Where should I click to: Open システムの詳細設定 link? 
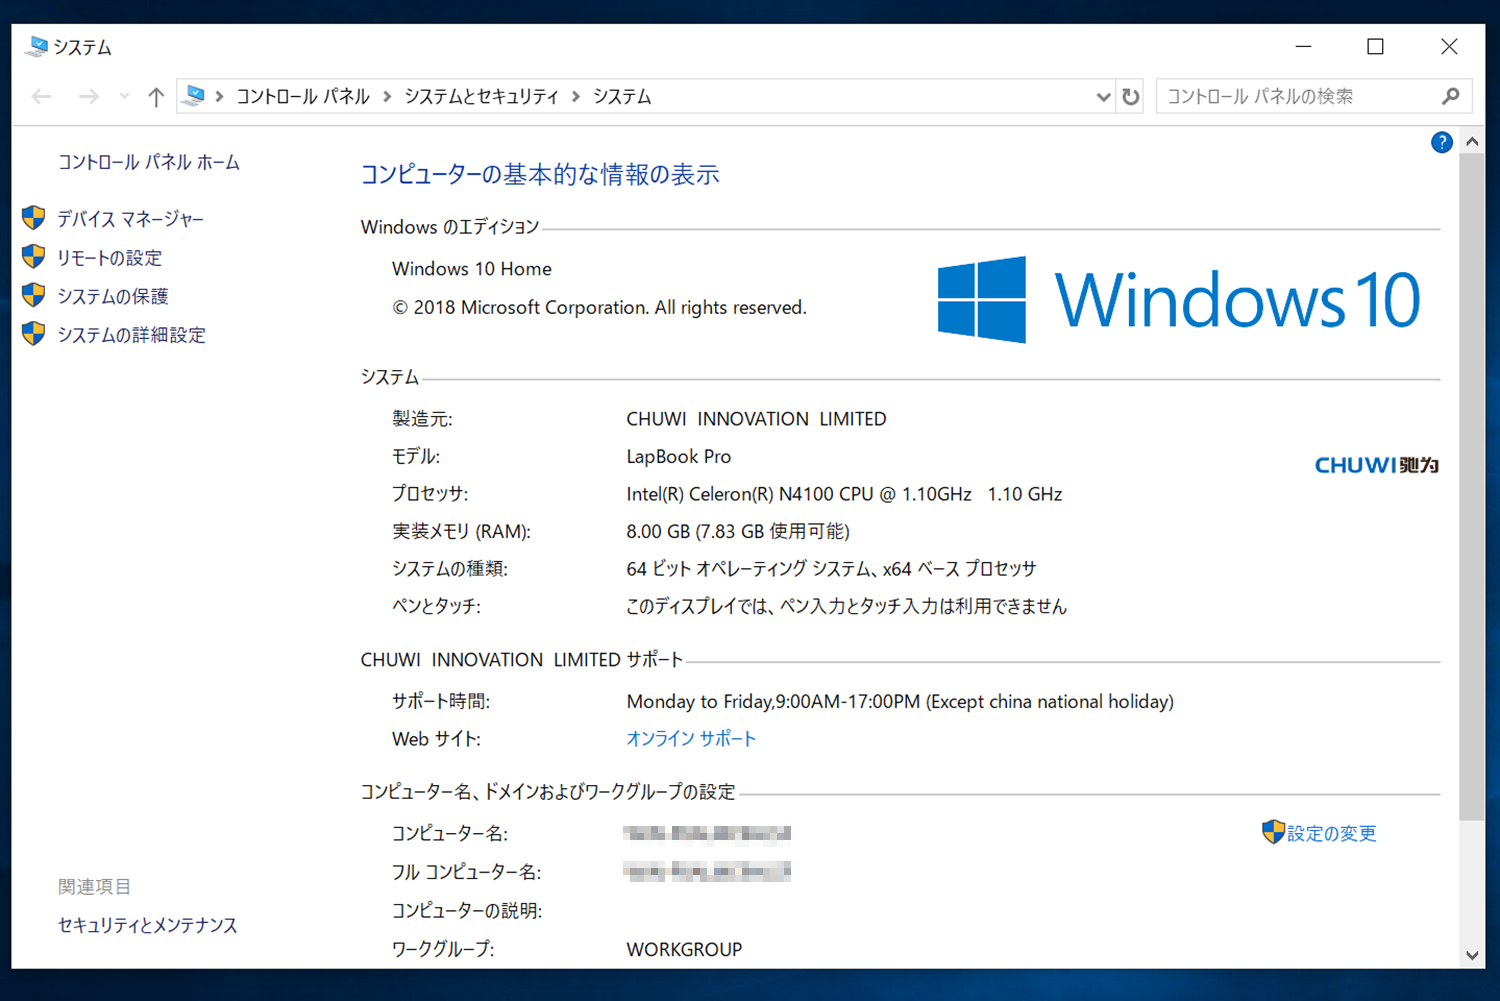point(131,335)
